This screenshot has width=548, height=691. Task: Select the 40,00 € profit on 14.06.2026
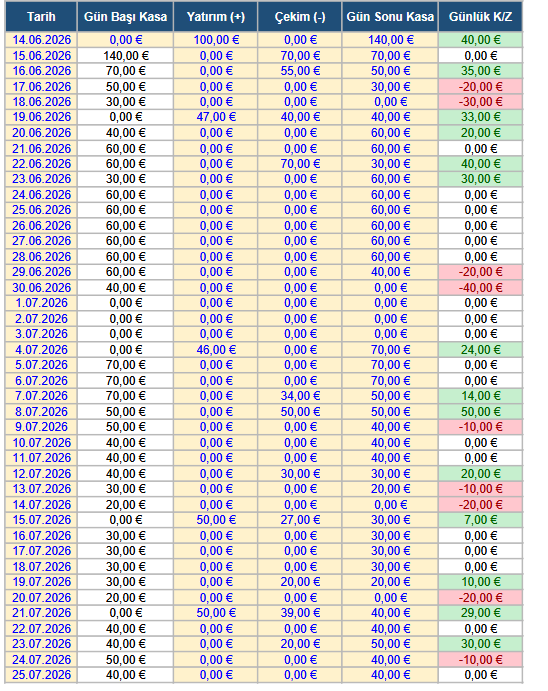point(480,40)
